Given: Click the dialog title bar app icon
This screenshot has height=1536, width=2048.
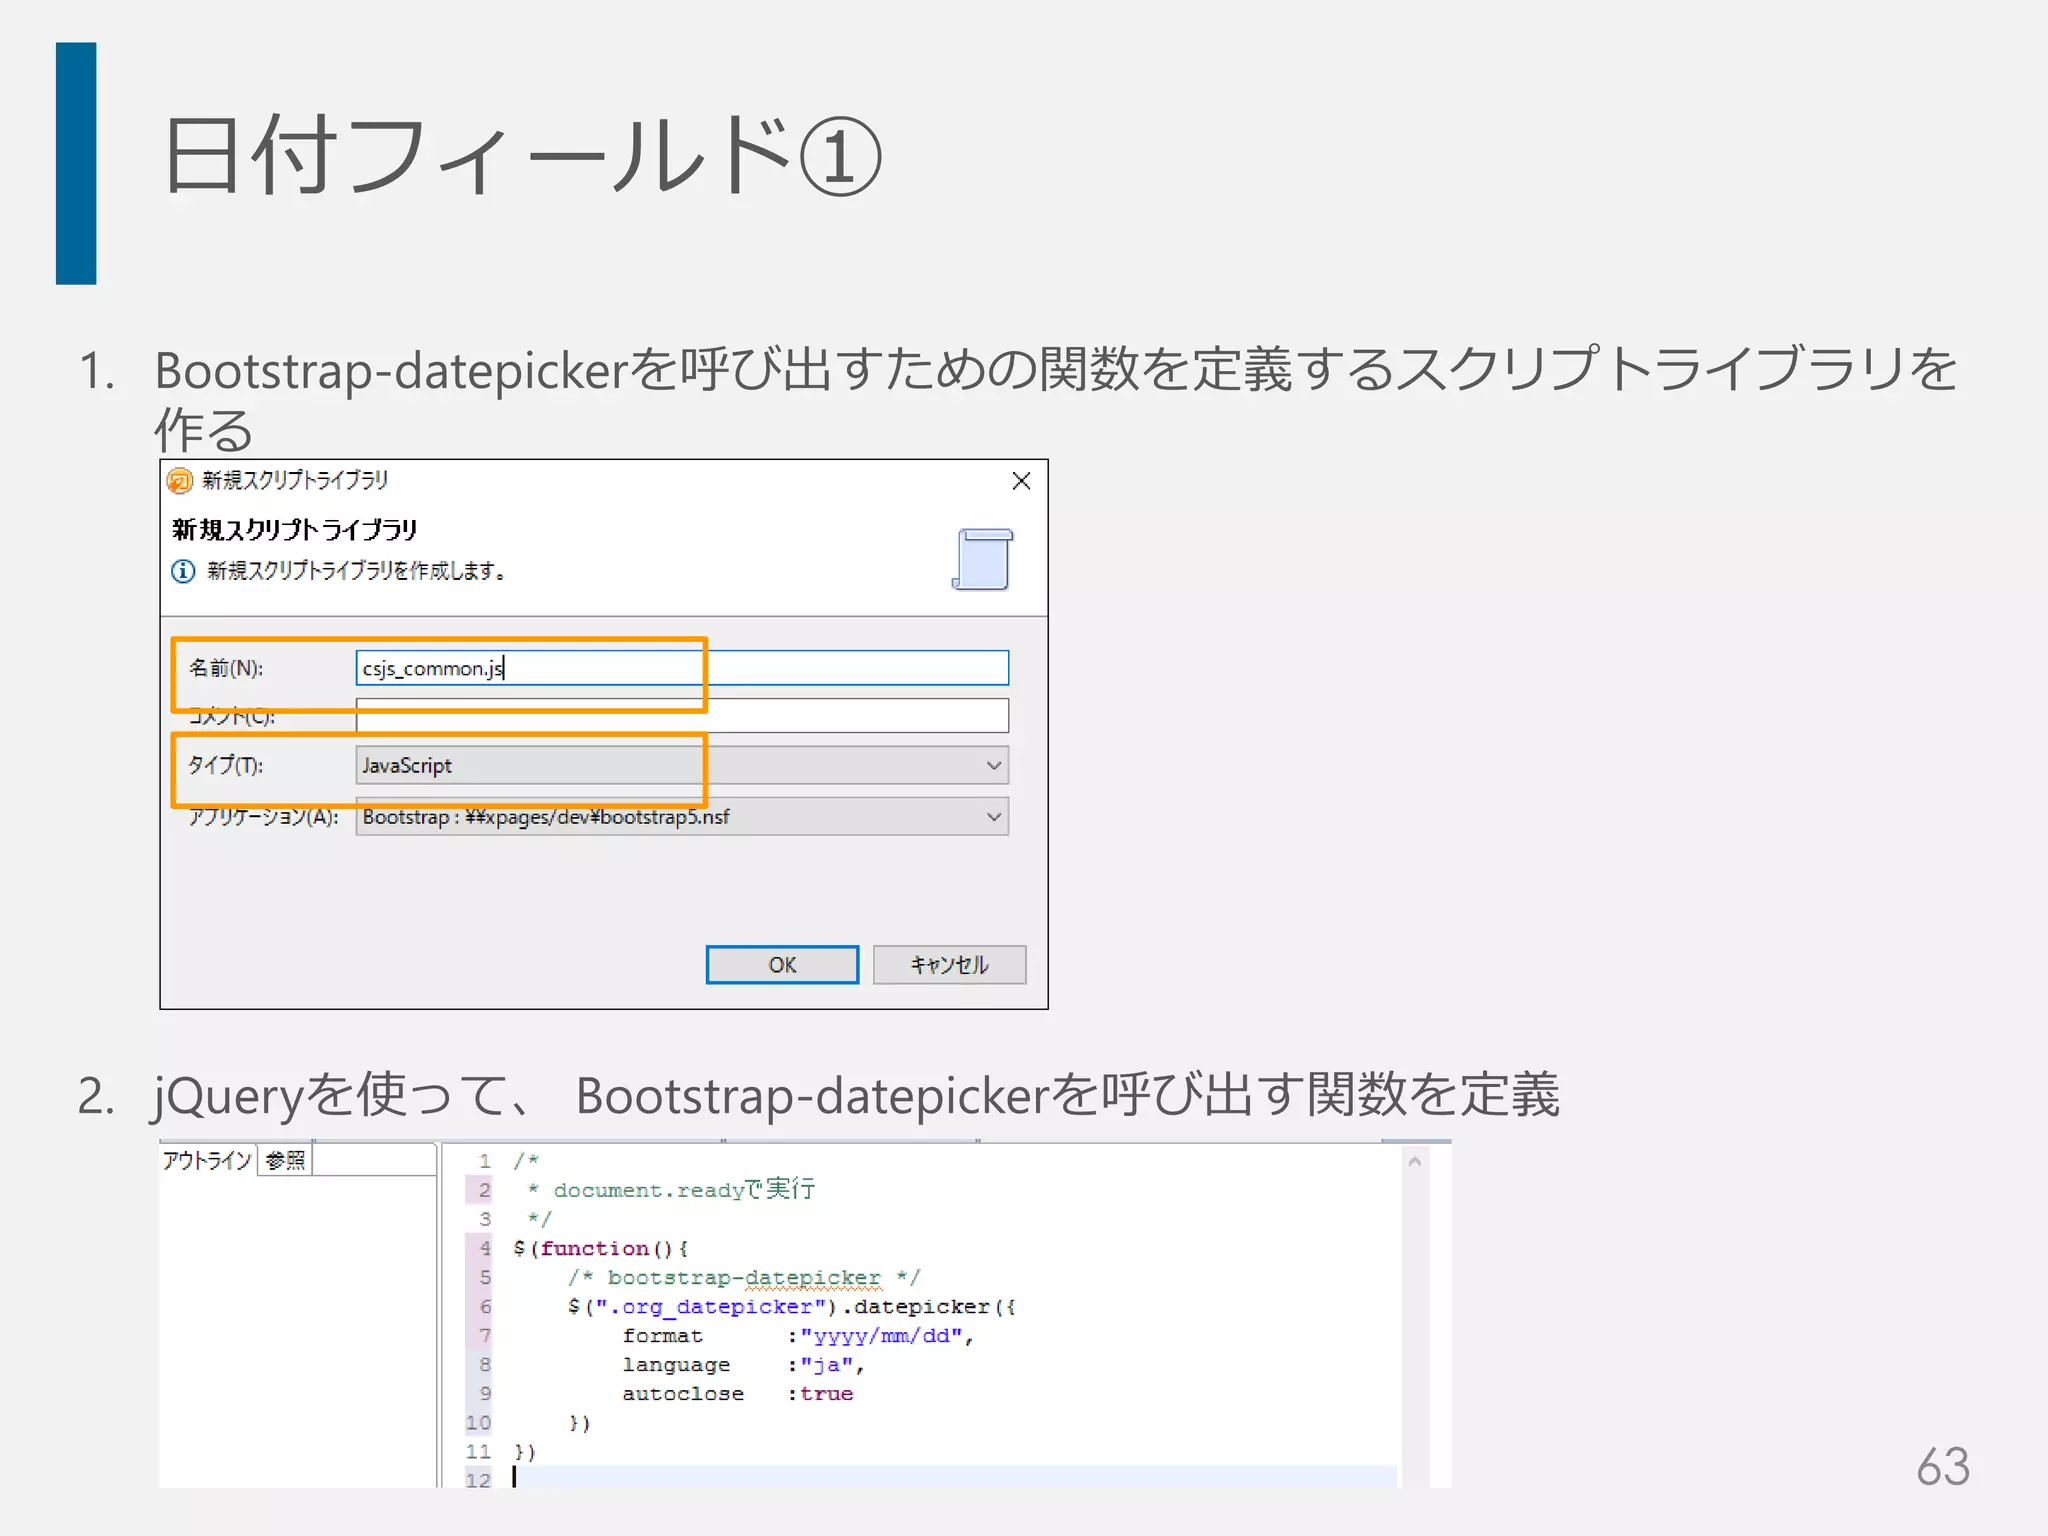Looking at the screenshot, I should [x=180, y=481].
